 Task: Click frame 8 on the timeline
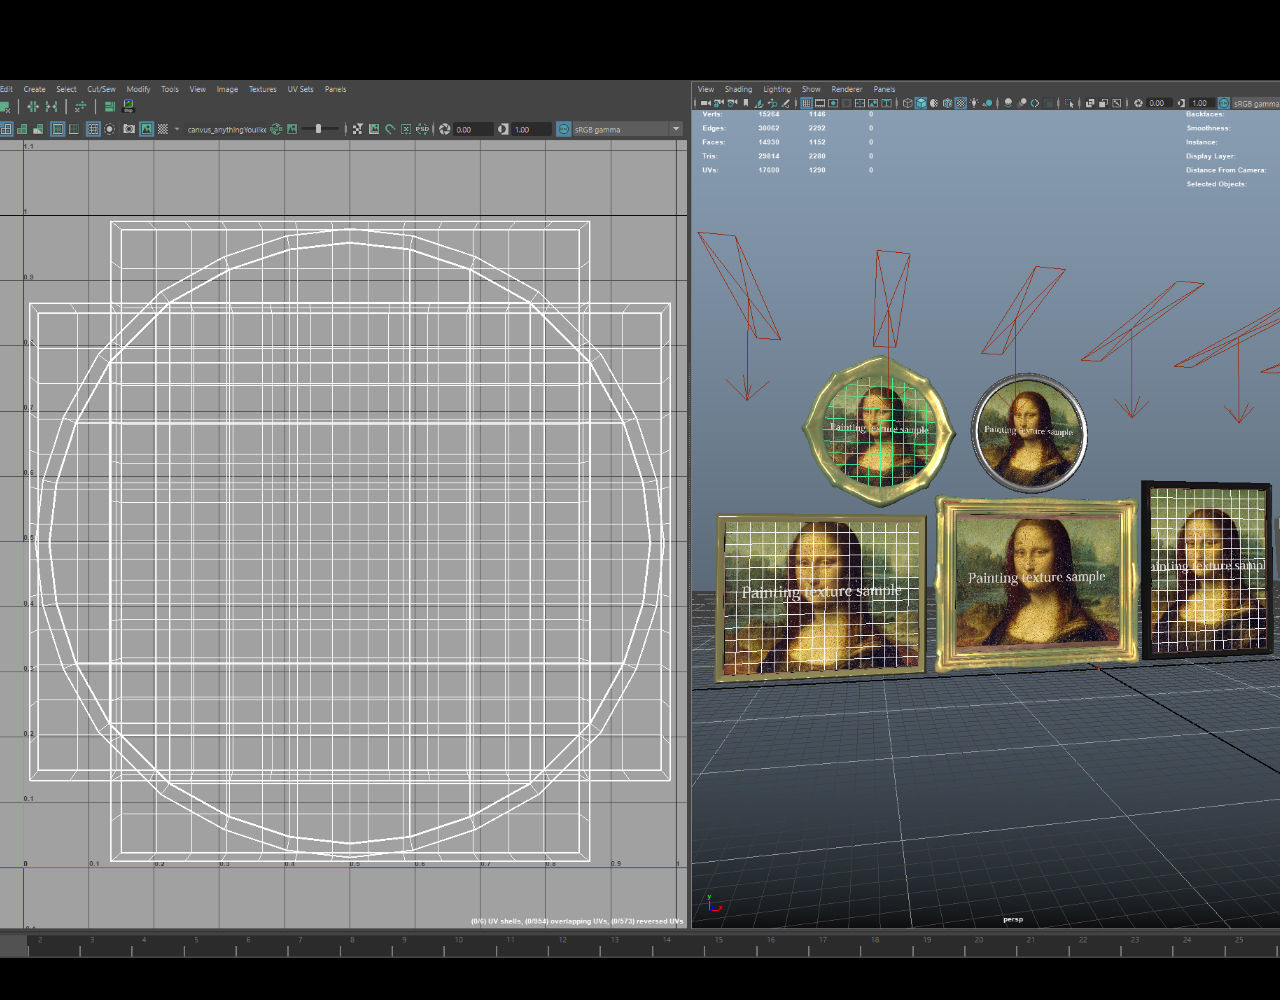(x=351, y=940)
